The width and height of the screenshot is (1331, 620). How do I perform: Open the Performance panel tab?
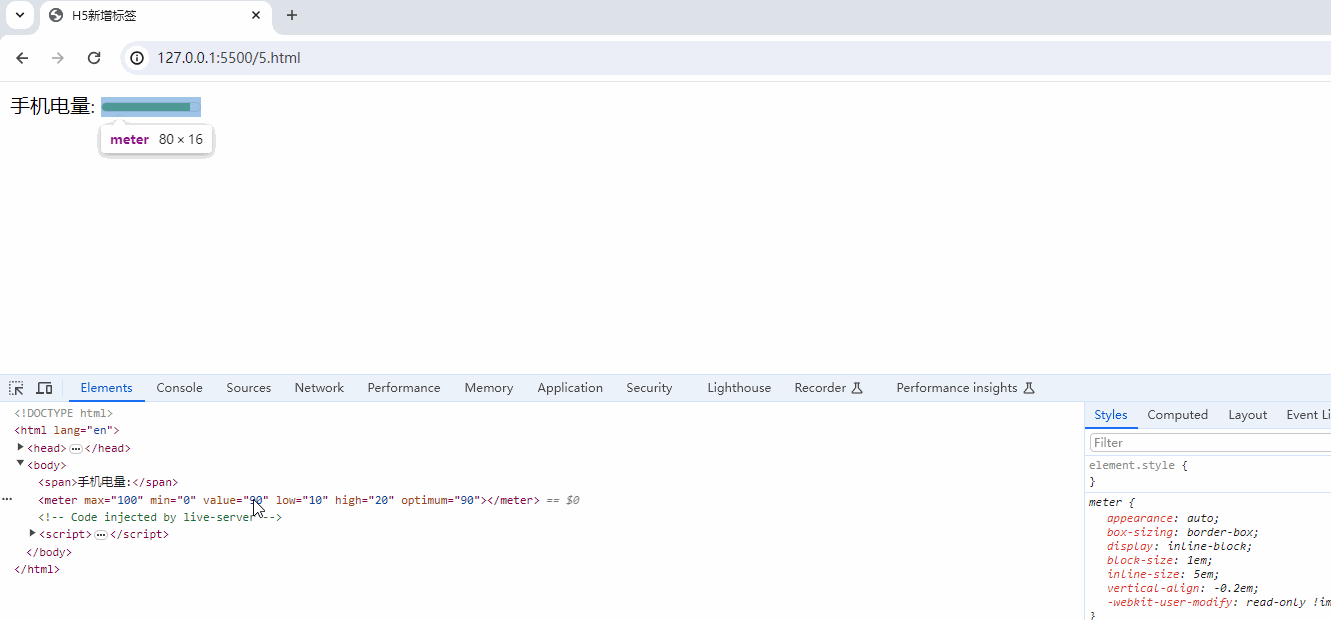click(x=404, y=388)
